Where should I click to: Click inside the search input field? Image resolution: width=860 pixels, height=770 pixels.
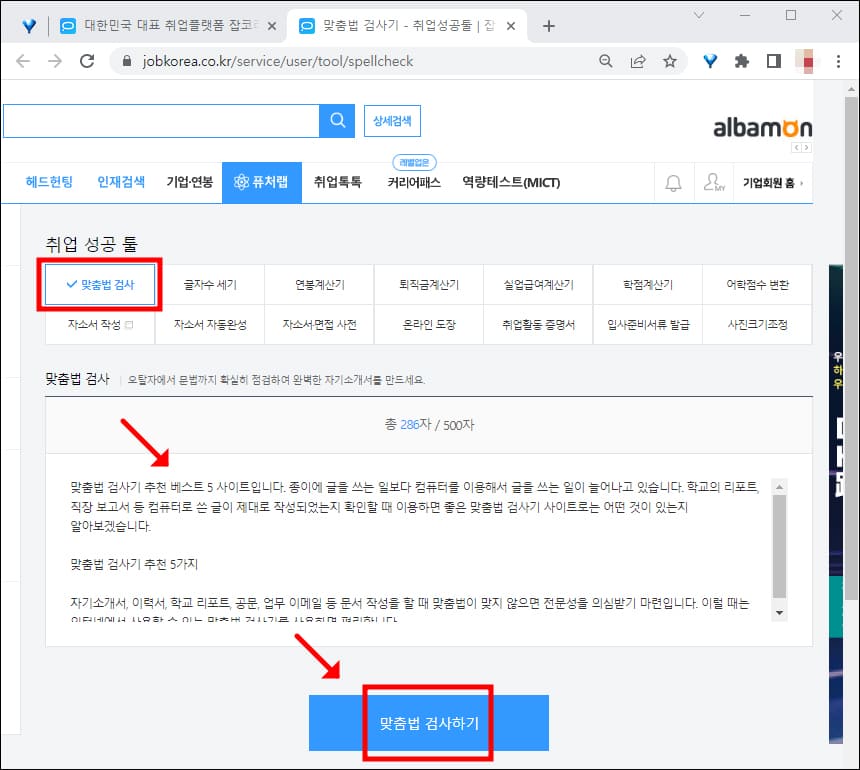(x=160, y=120)
